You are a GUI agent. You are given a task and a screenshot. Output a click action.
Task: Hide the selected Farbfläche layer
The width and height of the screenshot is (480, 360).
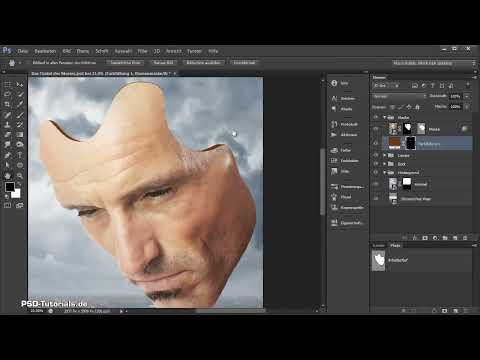click(x=376, y=143)
